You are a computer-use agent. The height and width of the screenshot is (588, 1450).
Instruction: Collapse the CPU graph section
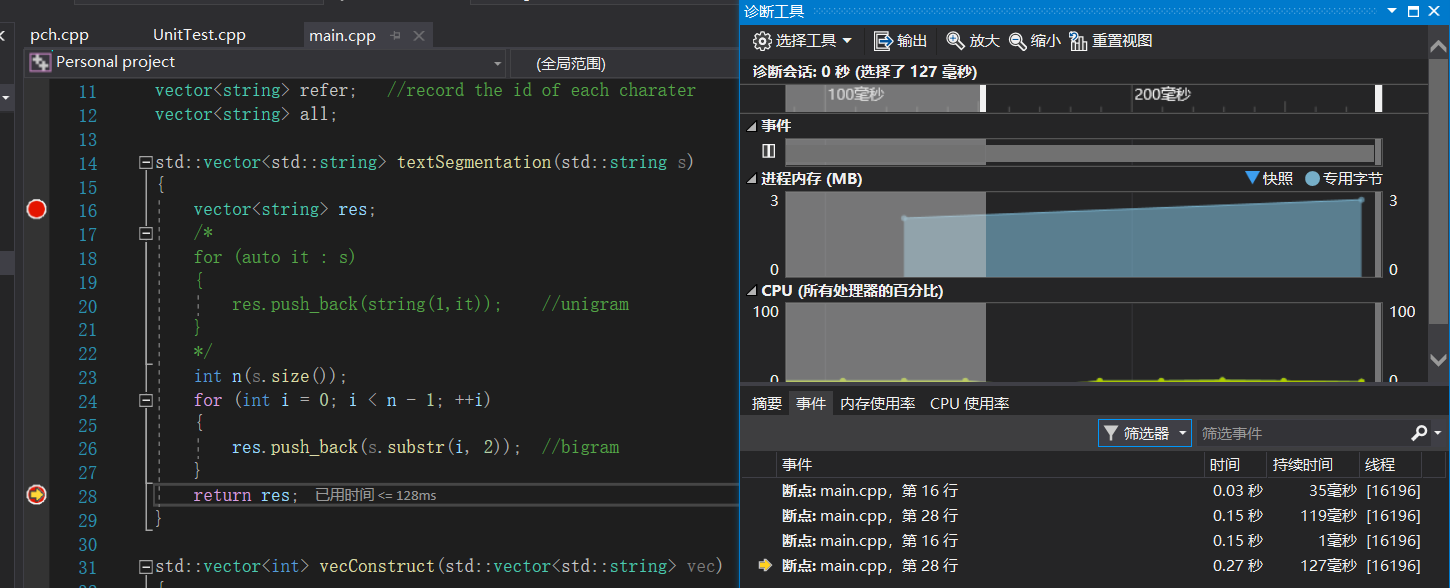(753, 291)
